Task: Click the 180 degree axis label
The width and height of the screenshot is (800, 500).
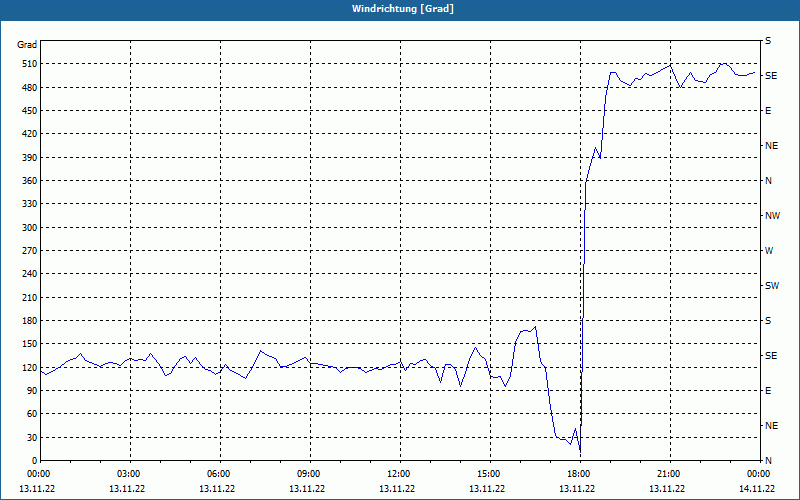Action: pyautogui.click(x=30, y=321)
